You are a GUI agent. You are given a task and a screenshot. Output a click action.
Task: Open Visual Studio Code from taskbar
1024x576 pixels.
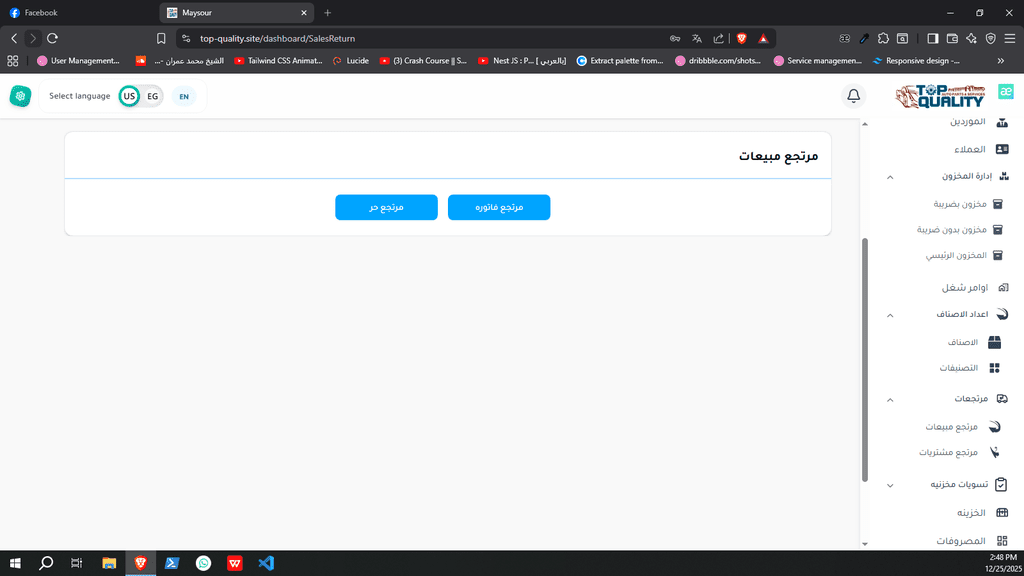[x=266, y=563]
